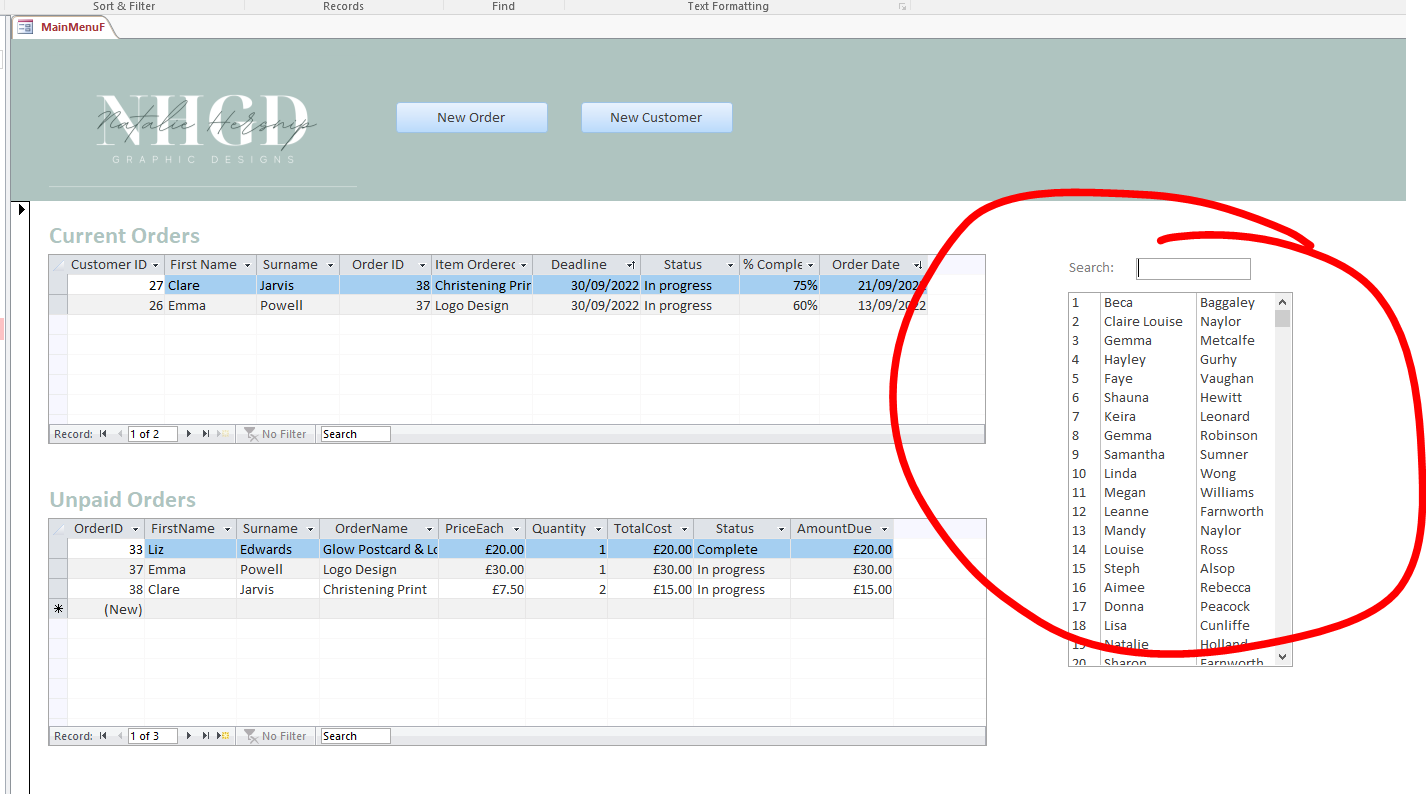Go to first record in Unpaid Orders navigator
Image resolution: width=1426 pixels, height=794 pixels.
point(103,736)
